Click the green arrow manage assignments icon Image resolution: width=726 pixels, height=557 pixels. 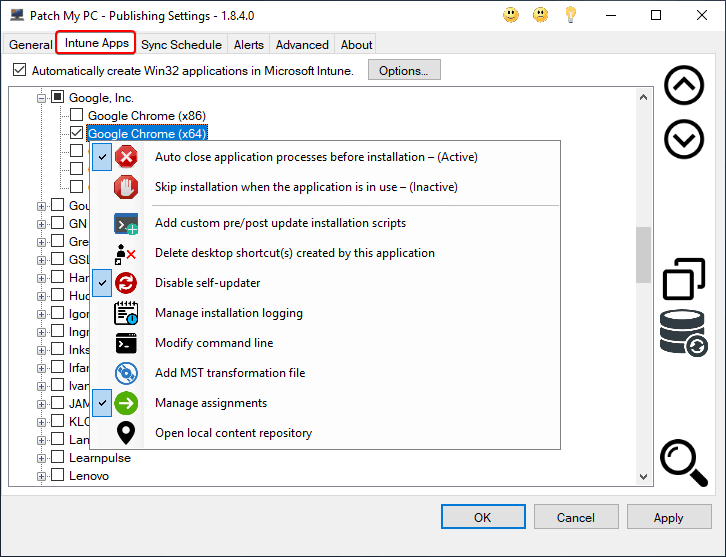tap(126, 403)
